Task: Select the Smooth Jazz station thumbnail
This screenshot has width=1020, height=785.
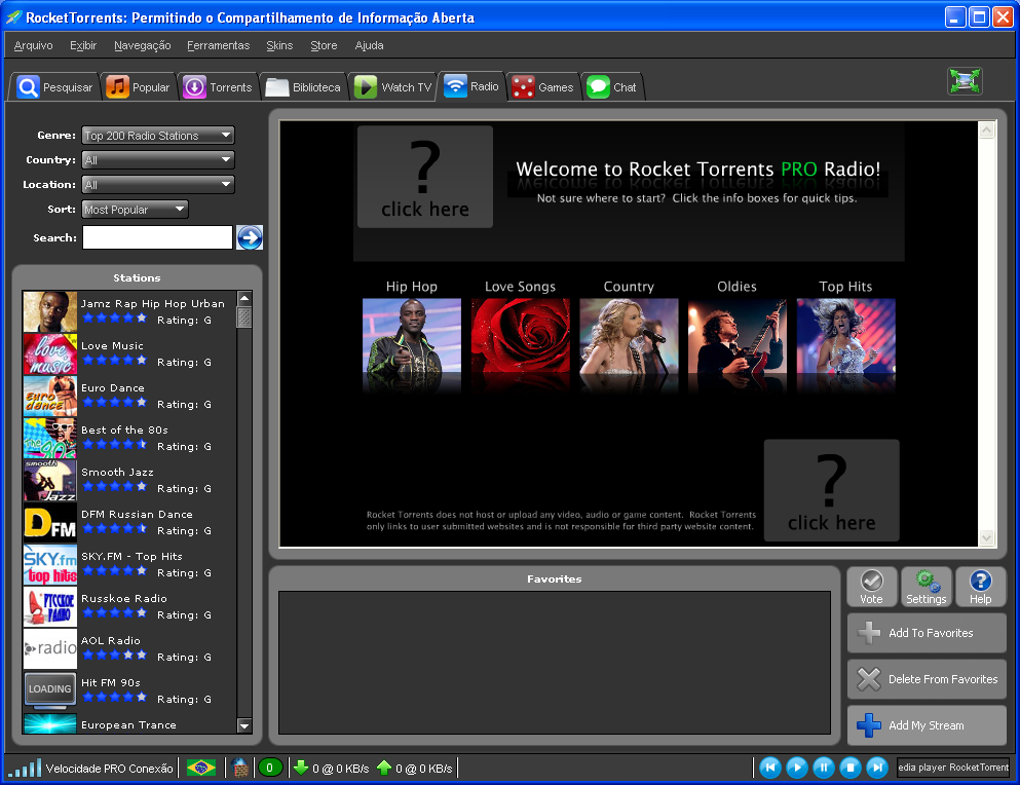Action: [50, 480]
